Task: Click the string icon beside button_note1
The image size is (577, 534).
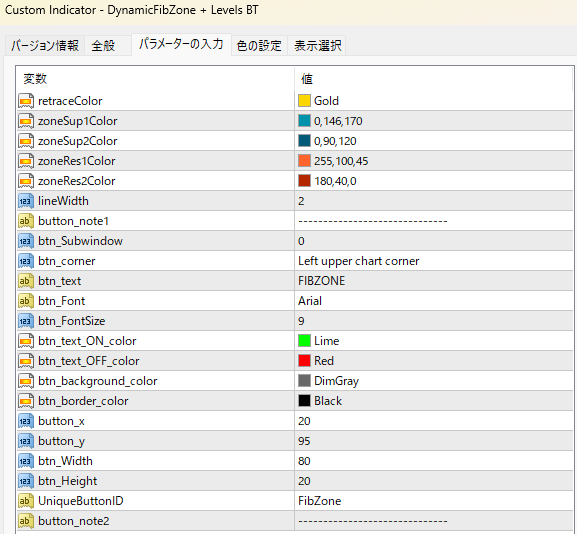Action: click(x=26, y=221)
